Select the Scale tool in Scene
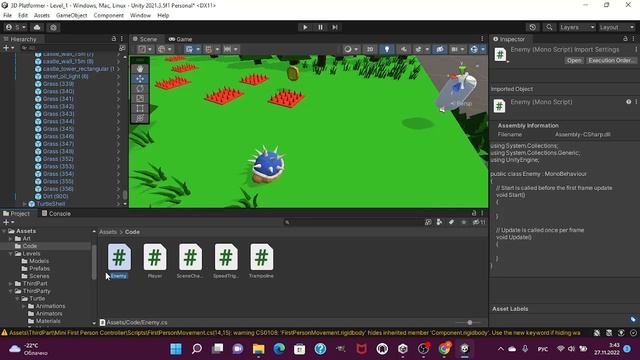Viewport: 640px width, 360px height. tap(140, 98)
